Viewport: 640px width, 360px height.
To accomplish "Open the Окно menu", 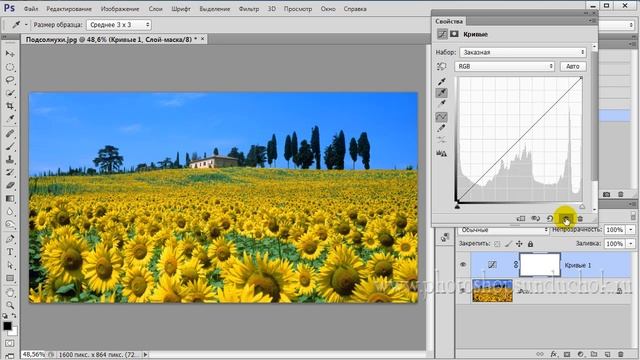I will (328, 9).
